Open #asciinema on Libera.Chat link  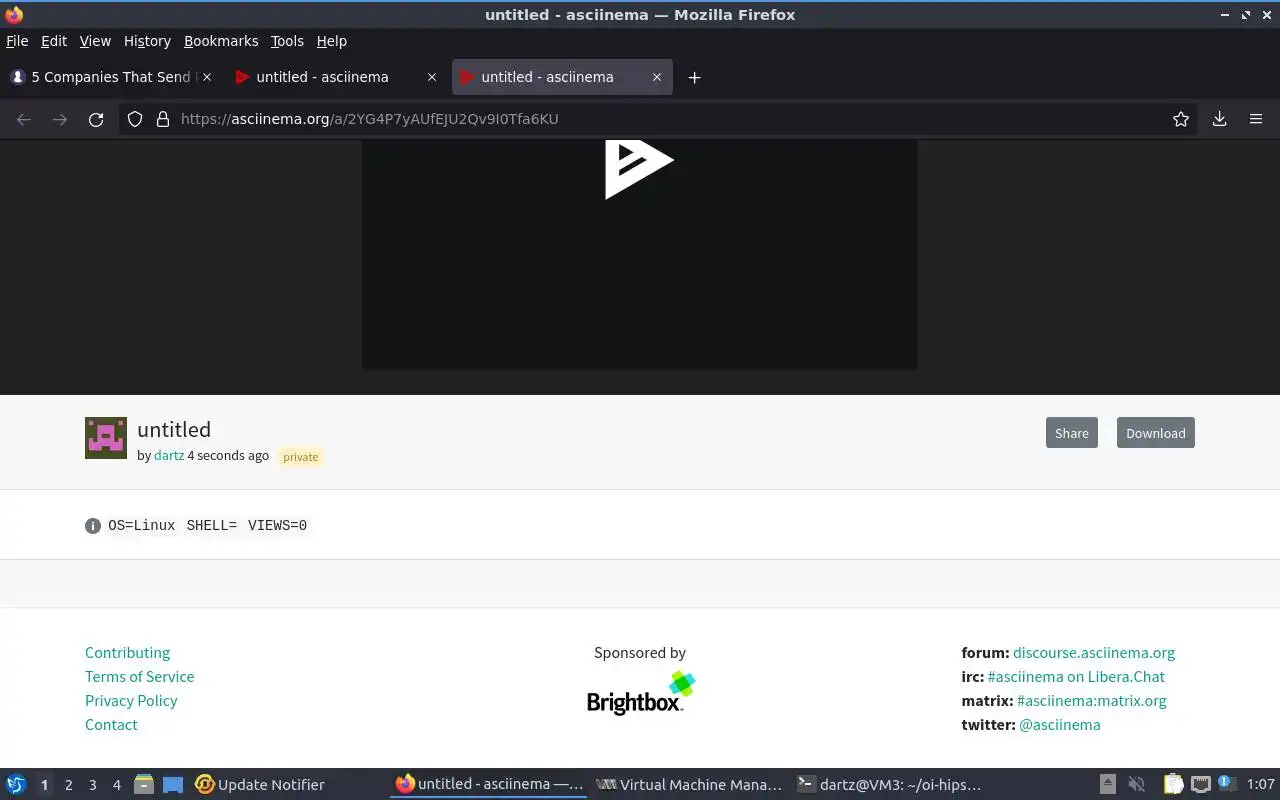pyautogui.click(x=1076, y=677)
